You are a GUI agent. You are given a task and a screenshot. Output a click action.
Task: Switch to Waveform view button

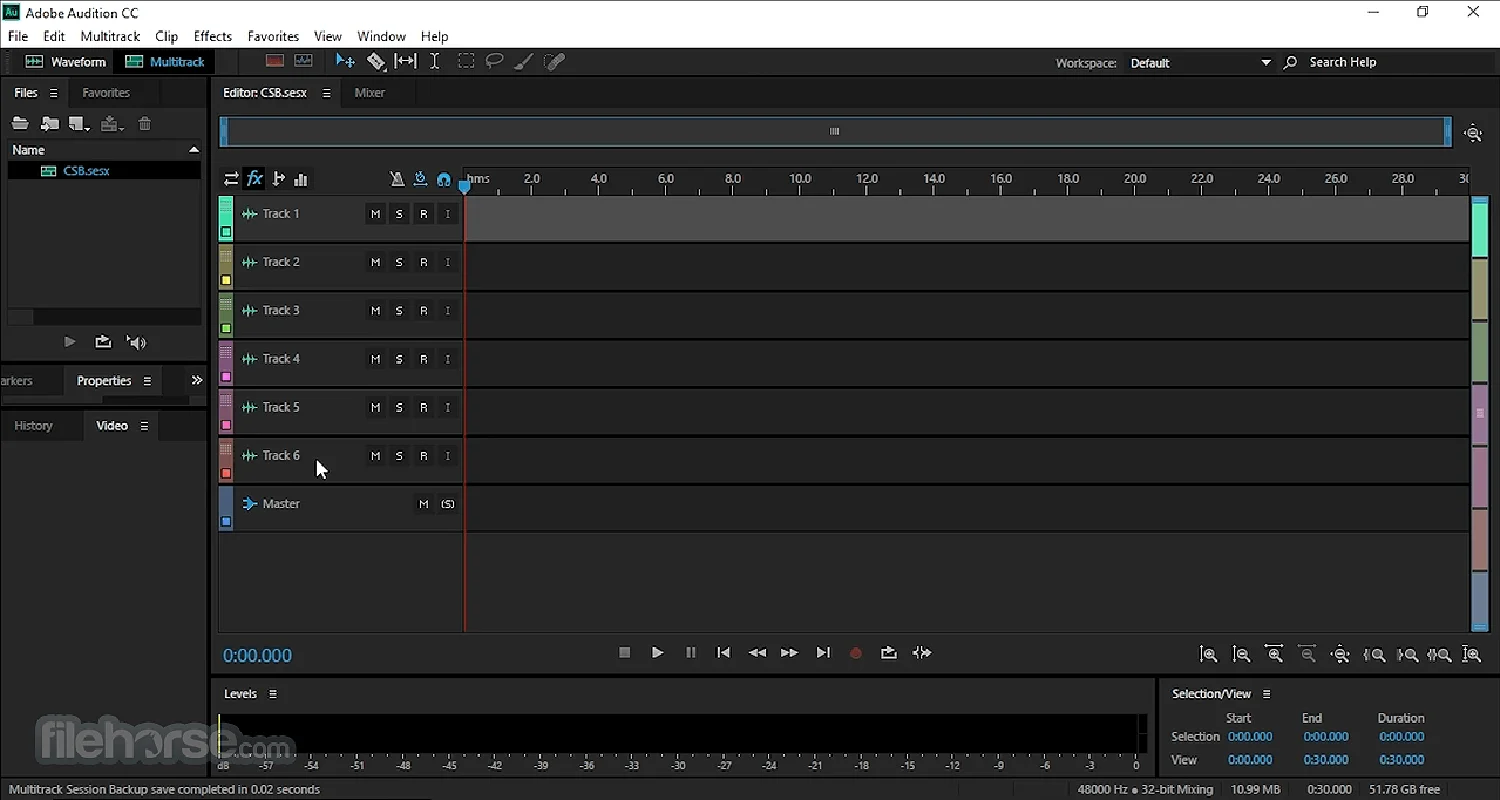(66, 62)
